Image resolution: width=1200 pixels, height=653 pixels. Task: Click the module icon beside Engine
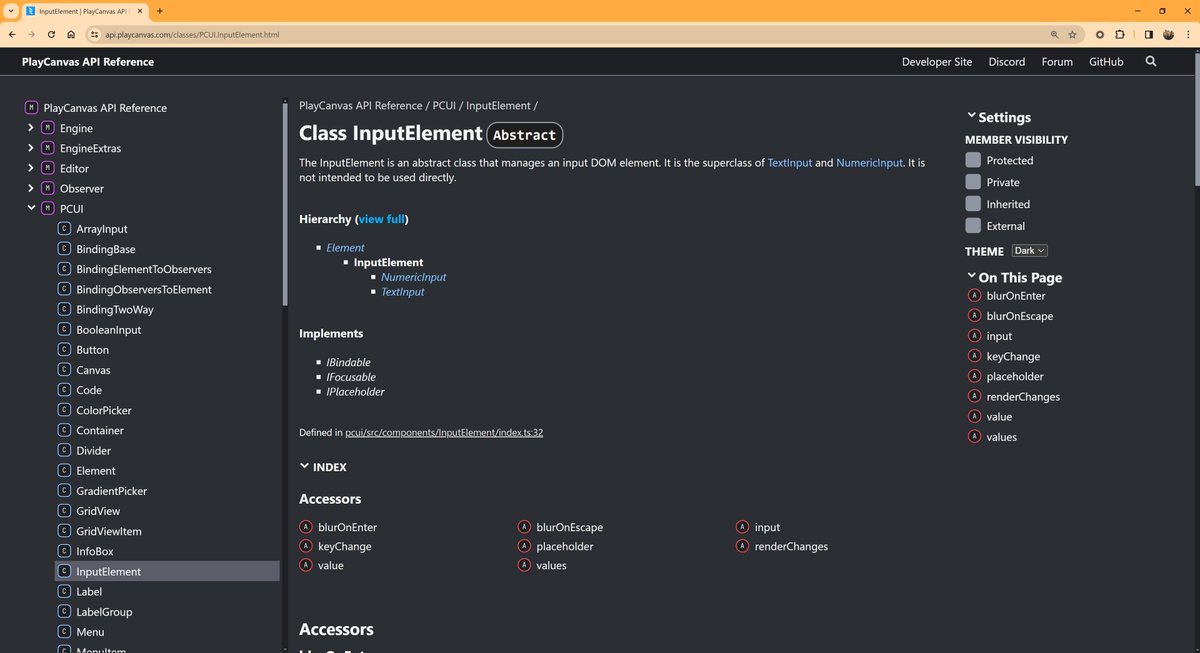click(48, 128)
